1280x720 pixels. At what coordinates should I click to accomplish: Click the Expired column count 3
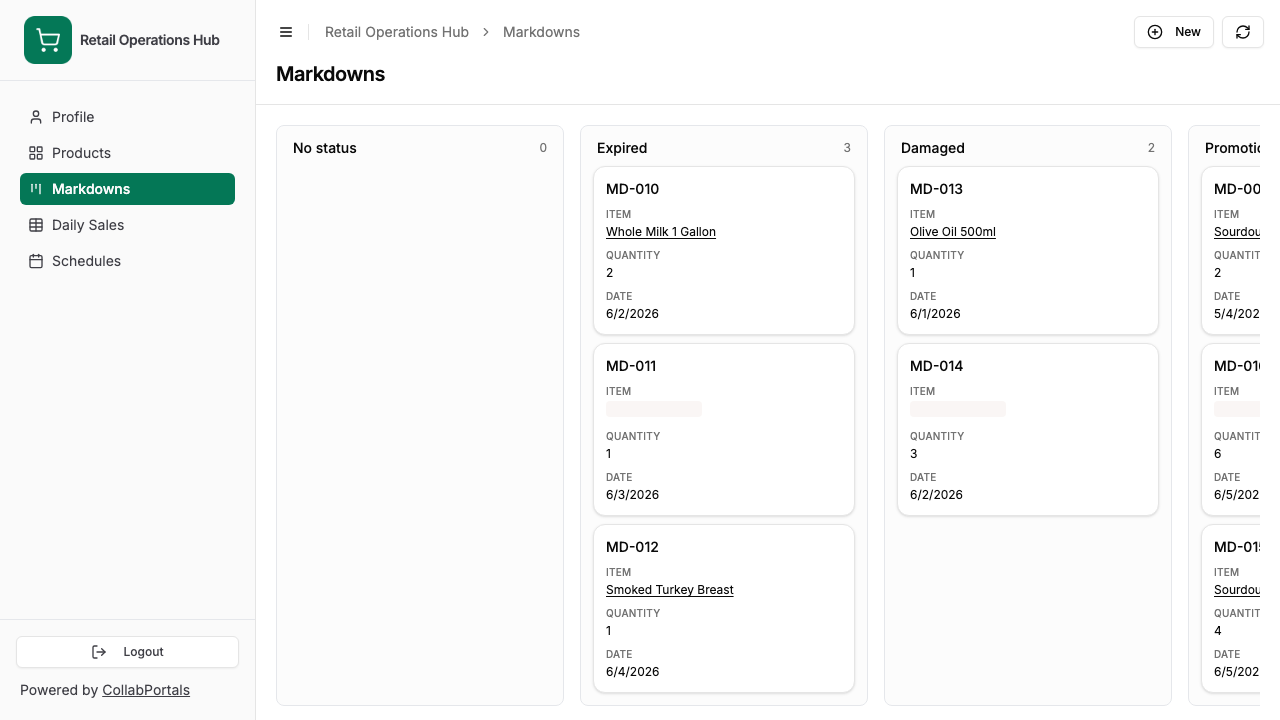pyautogui.click(x=847, y=148)
